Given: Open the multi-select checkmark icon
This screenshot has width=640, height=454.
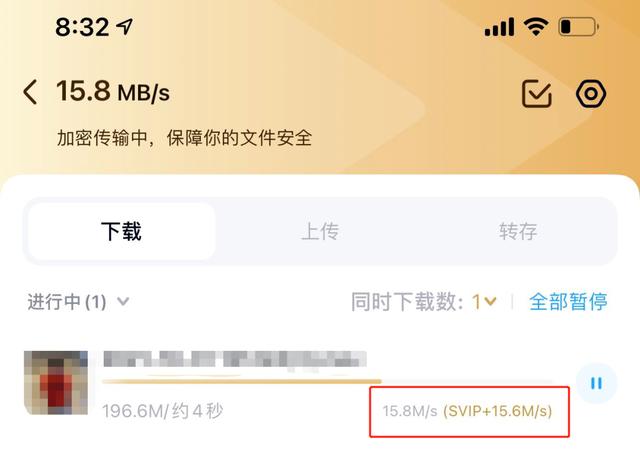Looking at the screenshot, I should coord(537,93).
